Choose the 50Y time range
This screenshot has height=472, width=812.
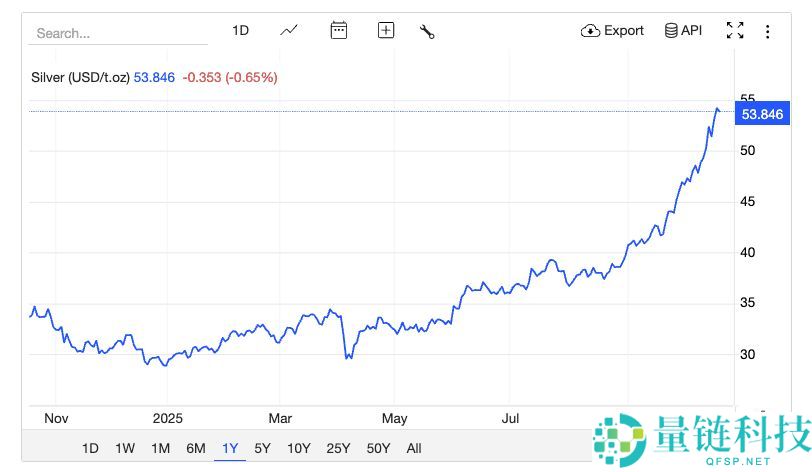tap(378, 448)
